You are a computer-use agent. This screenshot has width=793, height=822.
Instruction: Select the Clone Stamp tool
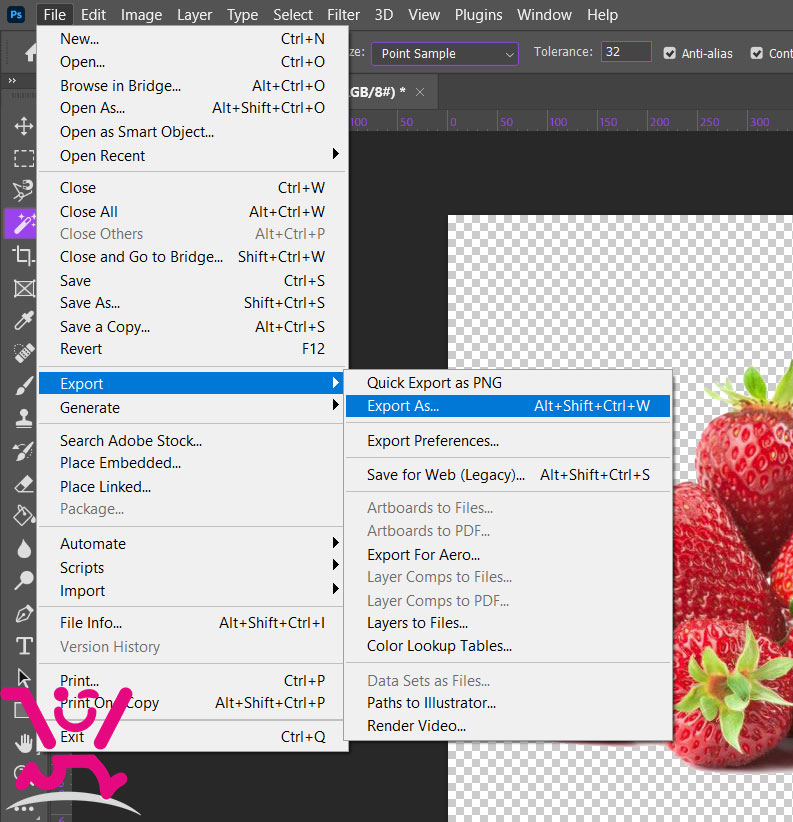(24, 418)
